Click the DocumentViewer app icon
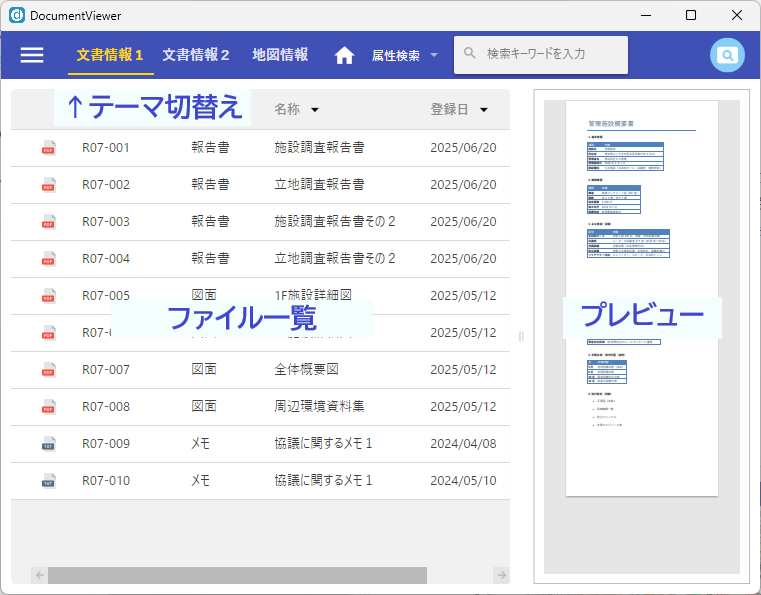 [x=17, y=15]
